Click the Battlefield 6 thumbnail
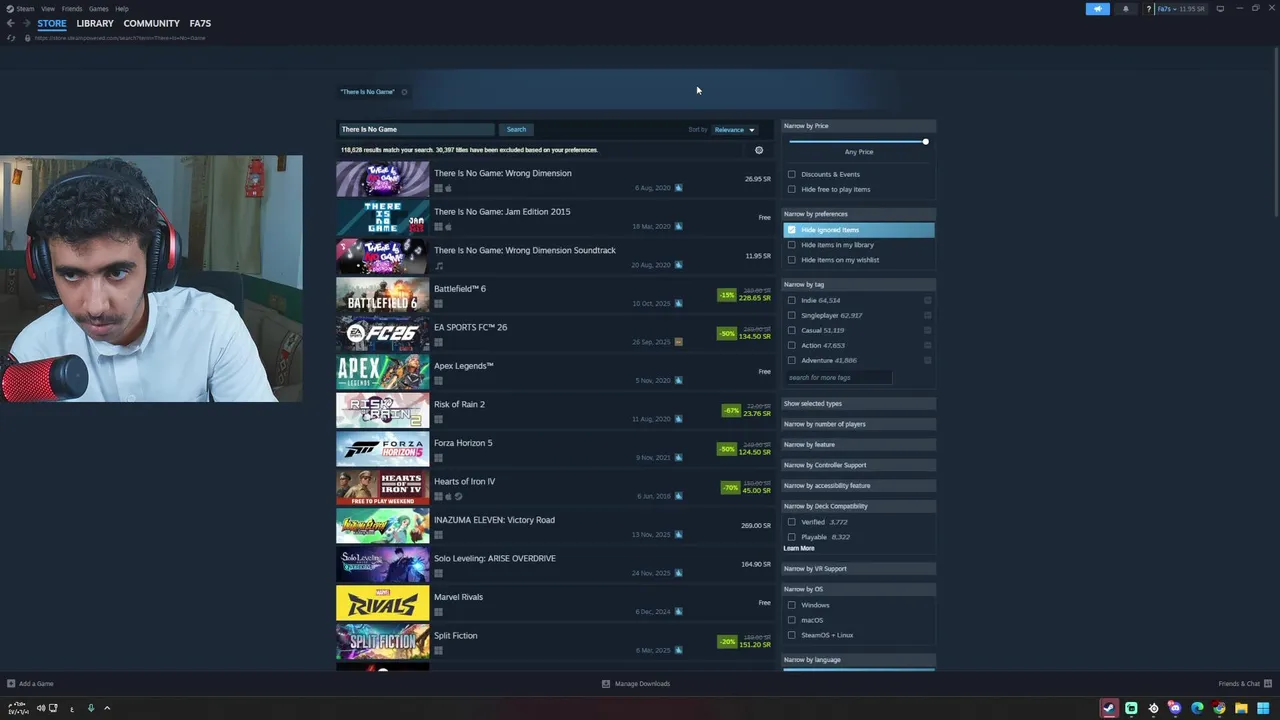1280x720 pixels. [x=382, y=295]
